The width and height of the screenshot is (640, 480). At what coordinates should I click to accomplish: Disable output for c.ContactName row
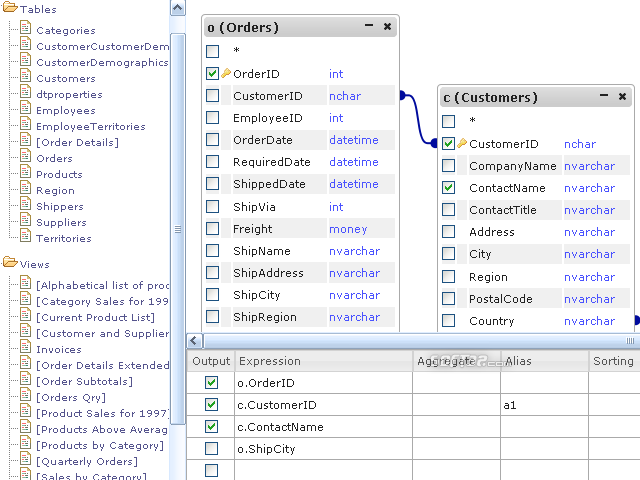(x=211, y=427)
